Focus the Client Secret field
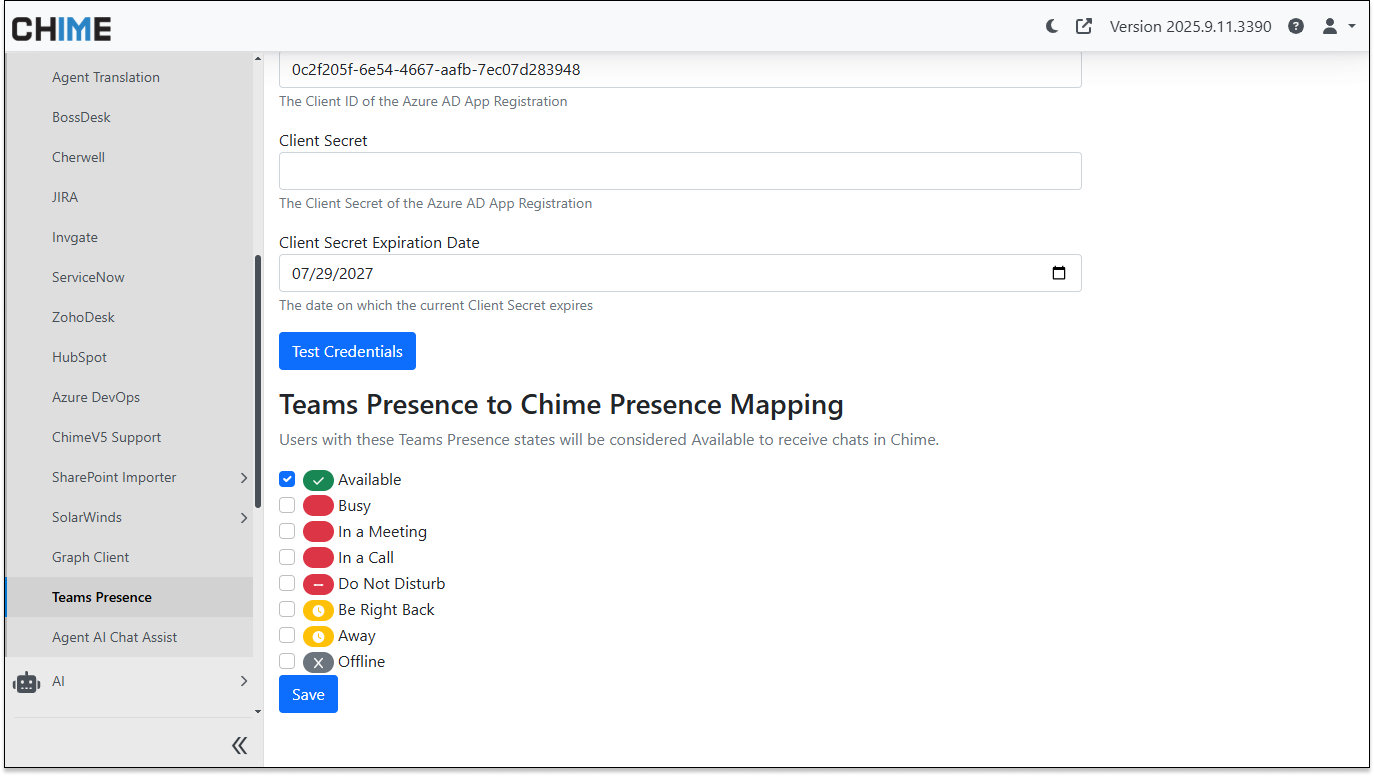 click(x=680, y=171)
